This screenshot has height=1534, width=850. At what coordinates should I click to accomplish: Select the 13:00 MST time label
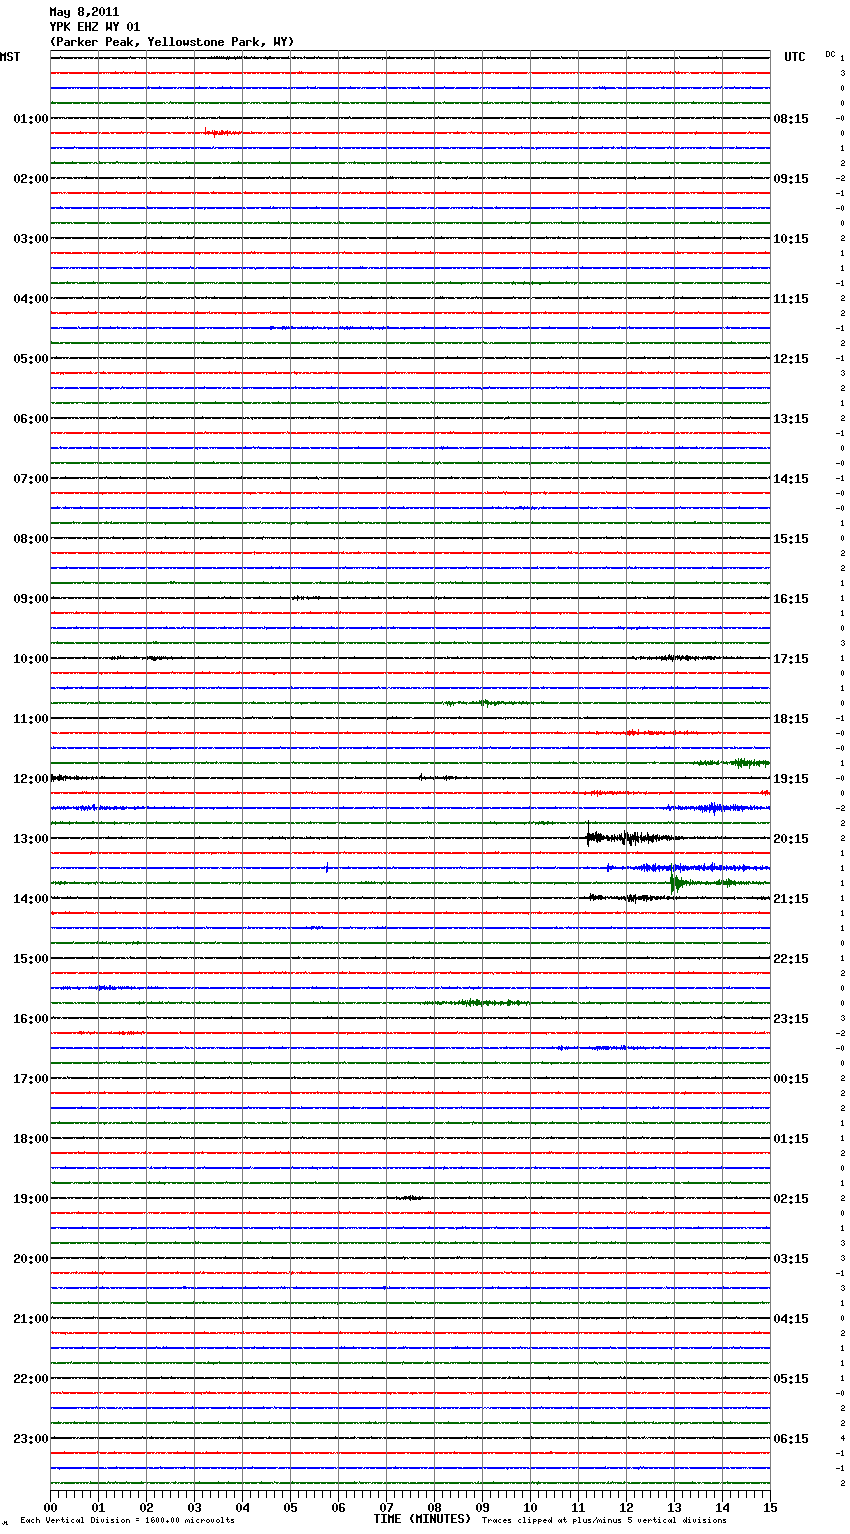point(31,839)
